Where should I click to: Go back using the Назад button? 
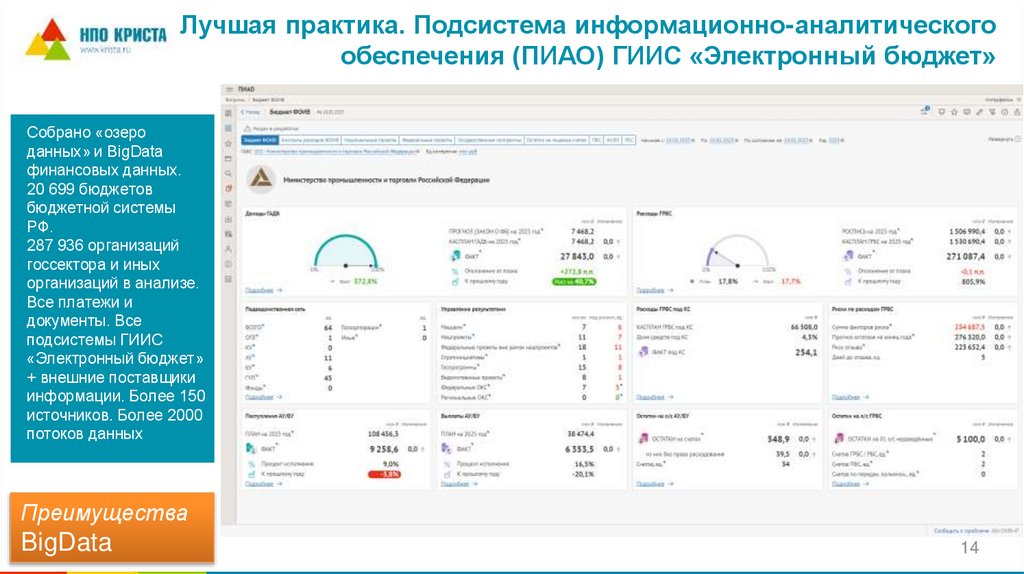point(250,112)
